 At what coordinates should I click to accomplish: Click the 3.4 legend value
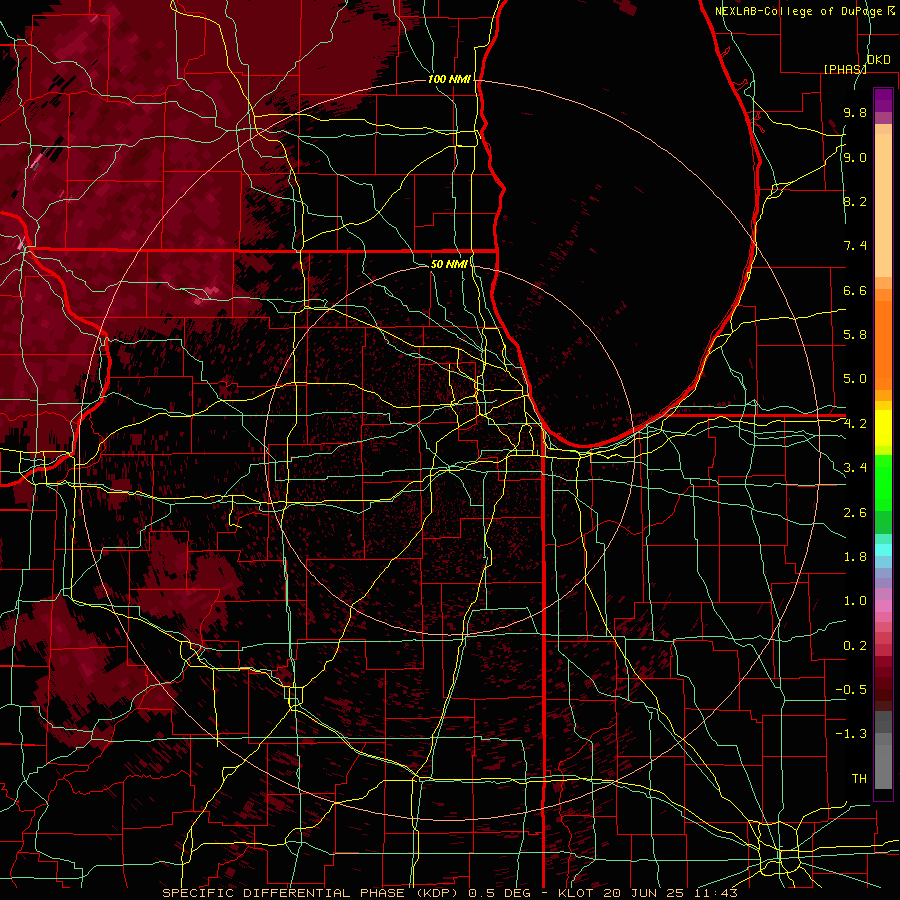[855, 468]
